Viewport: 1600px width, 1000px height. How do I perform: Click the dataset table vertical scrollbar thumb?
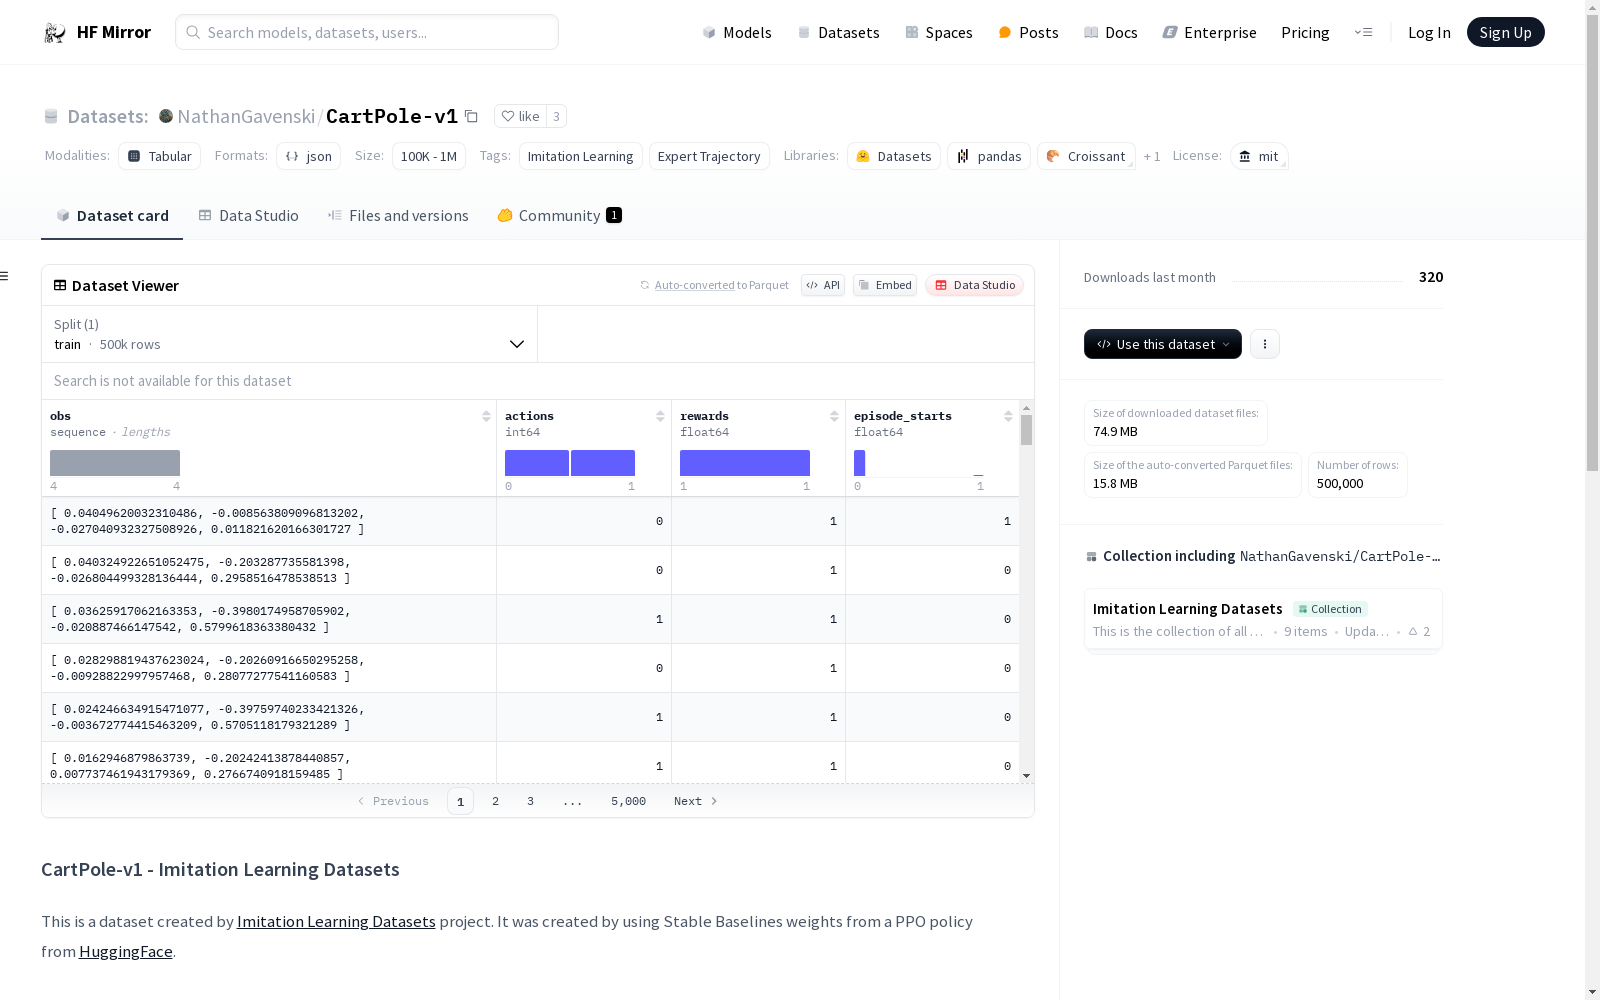(1026, 430)
